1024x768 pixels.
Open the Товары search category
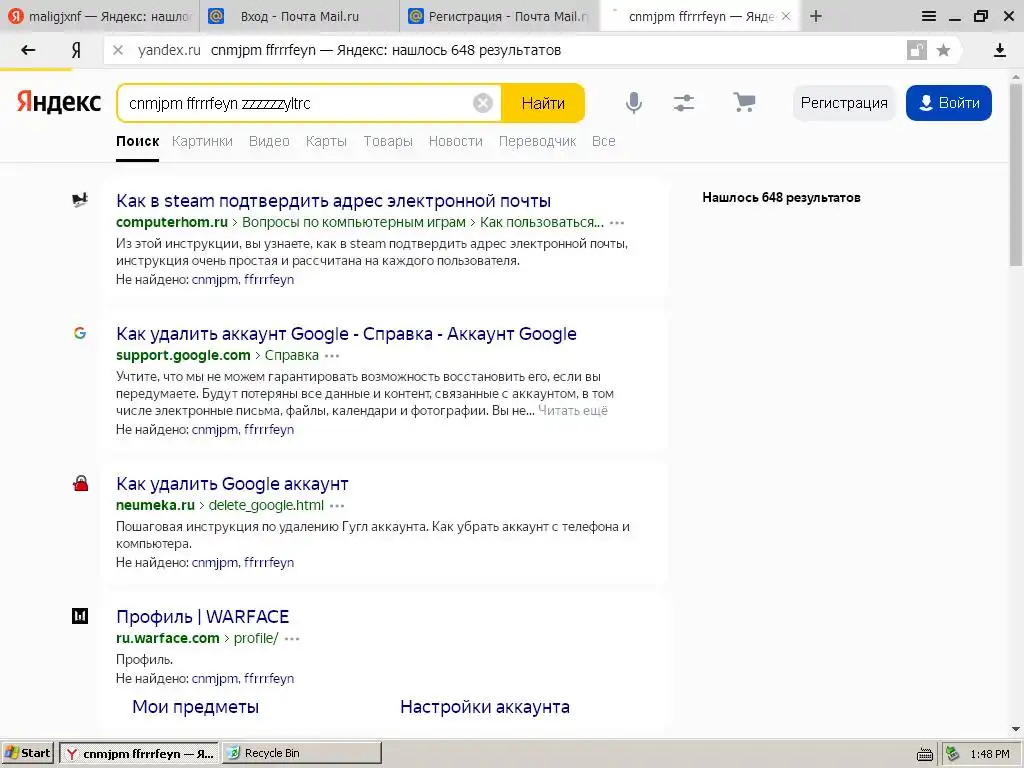pyautogui.click(x=388, y=141)
